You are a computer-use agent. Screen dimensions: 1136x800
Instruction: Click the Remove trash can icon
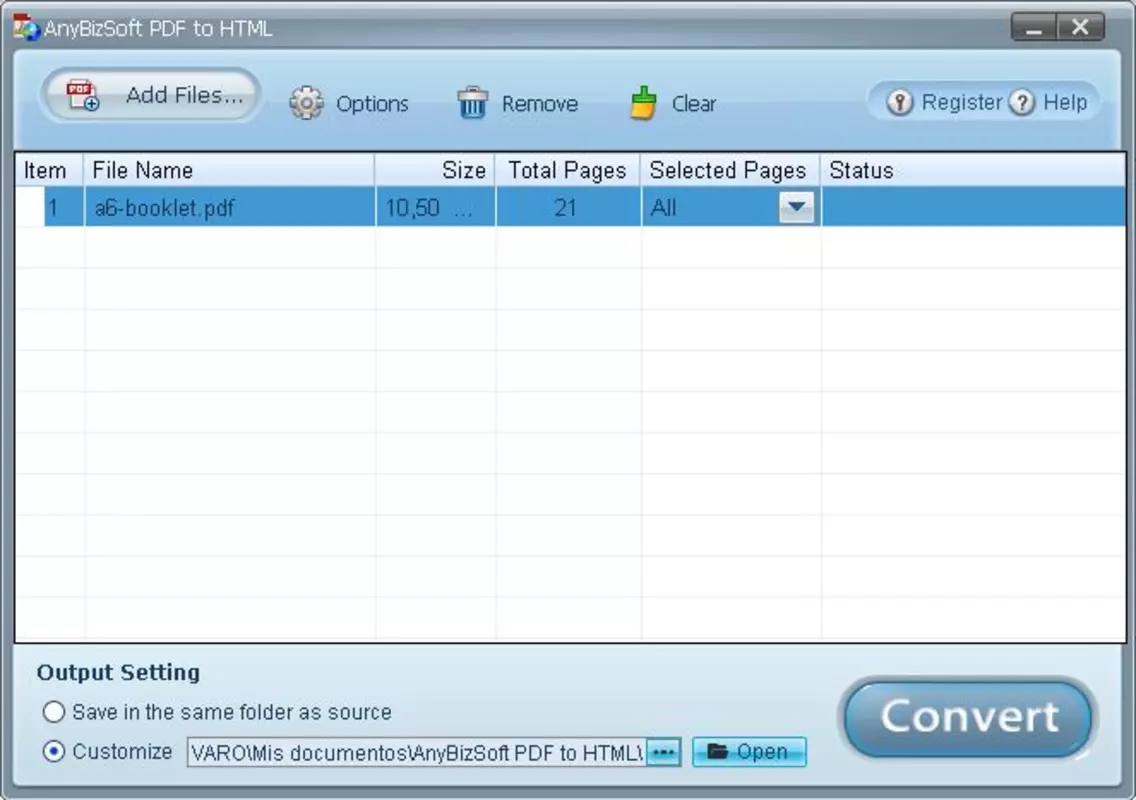tap(472, 103)
